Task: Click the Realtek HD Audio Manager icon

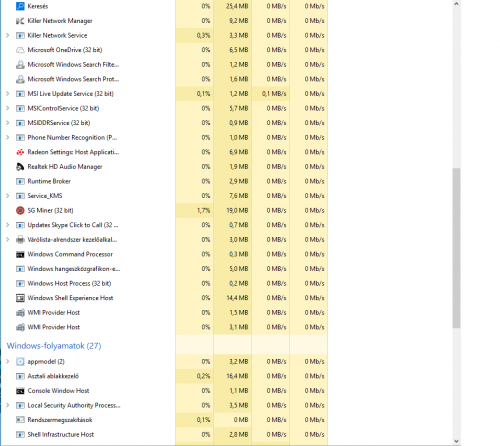Action: (20, 167)
